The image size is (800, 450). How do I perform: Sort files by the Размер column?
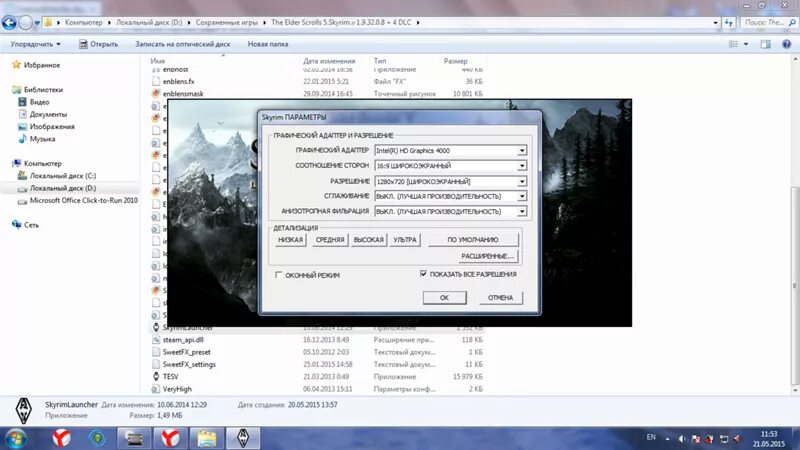click(x=456, y=61)
